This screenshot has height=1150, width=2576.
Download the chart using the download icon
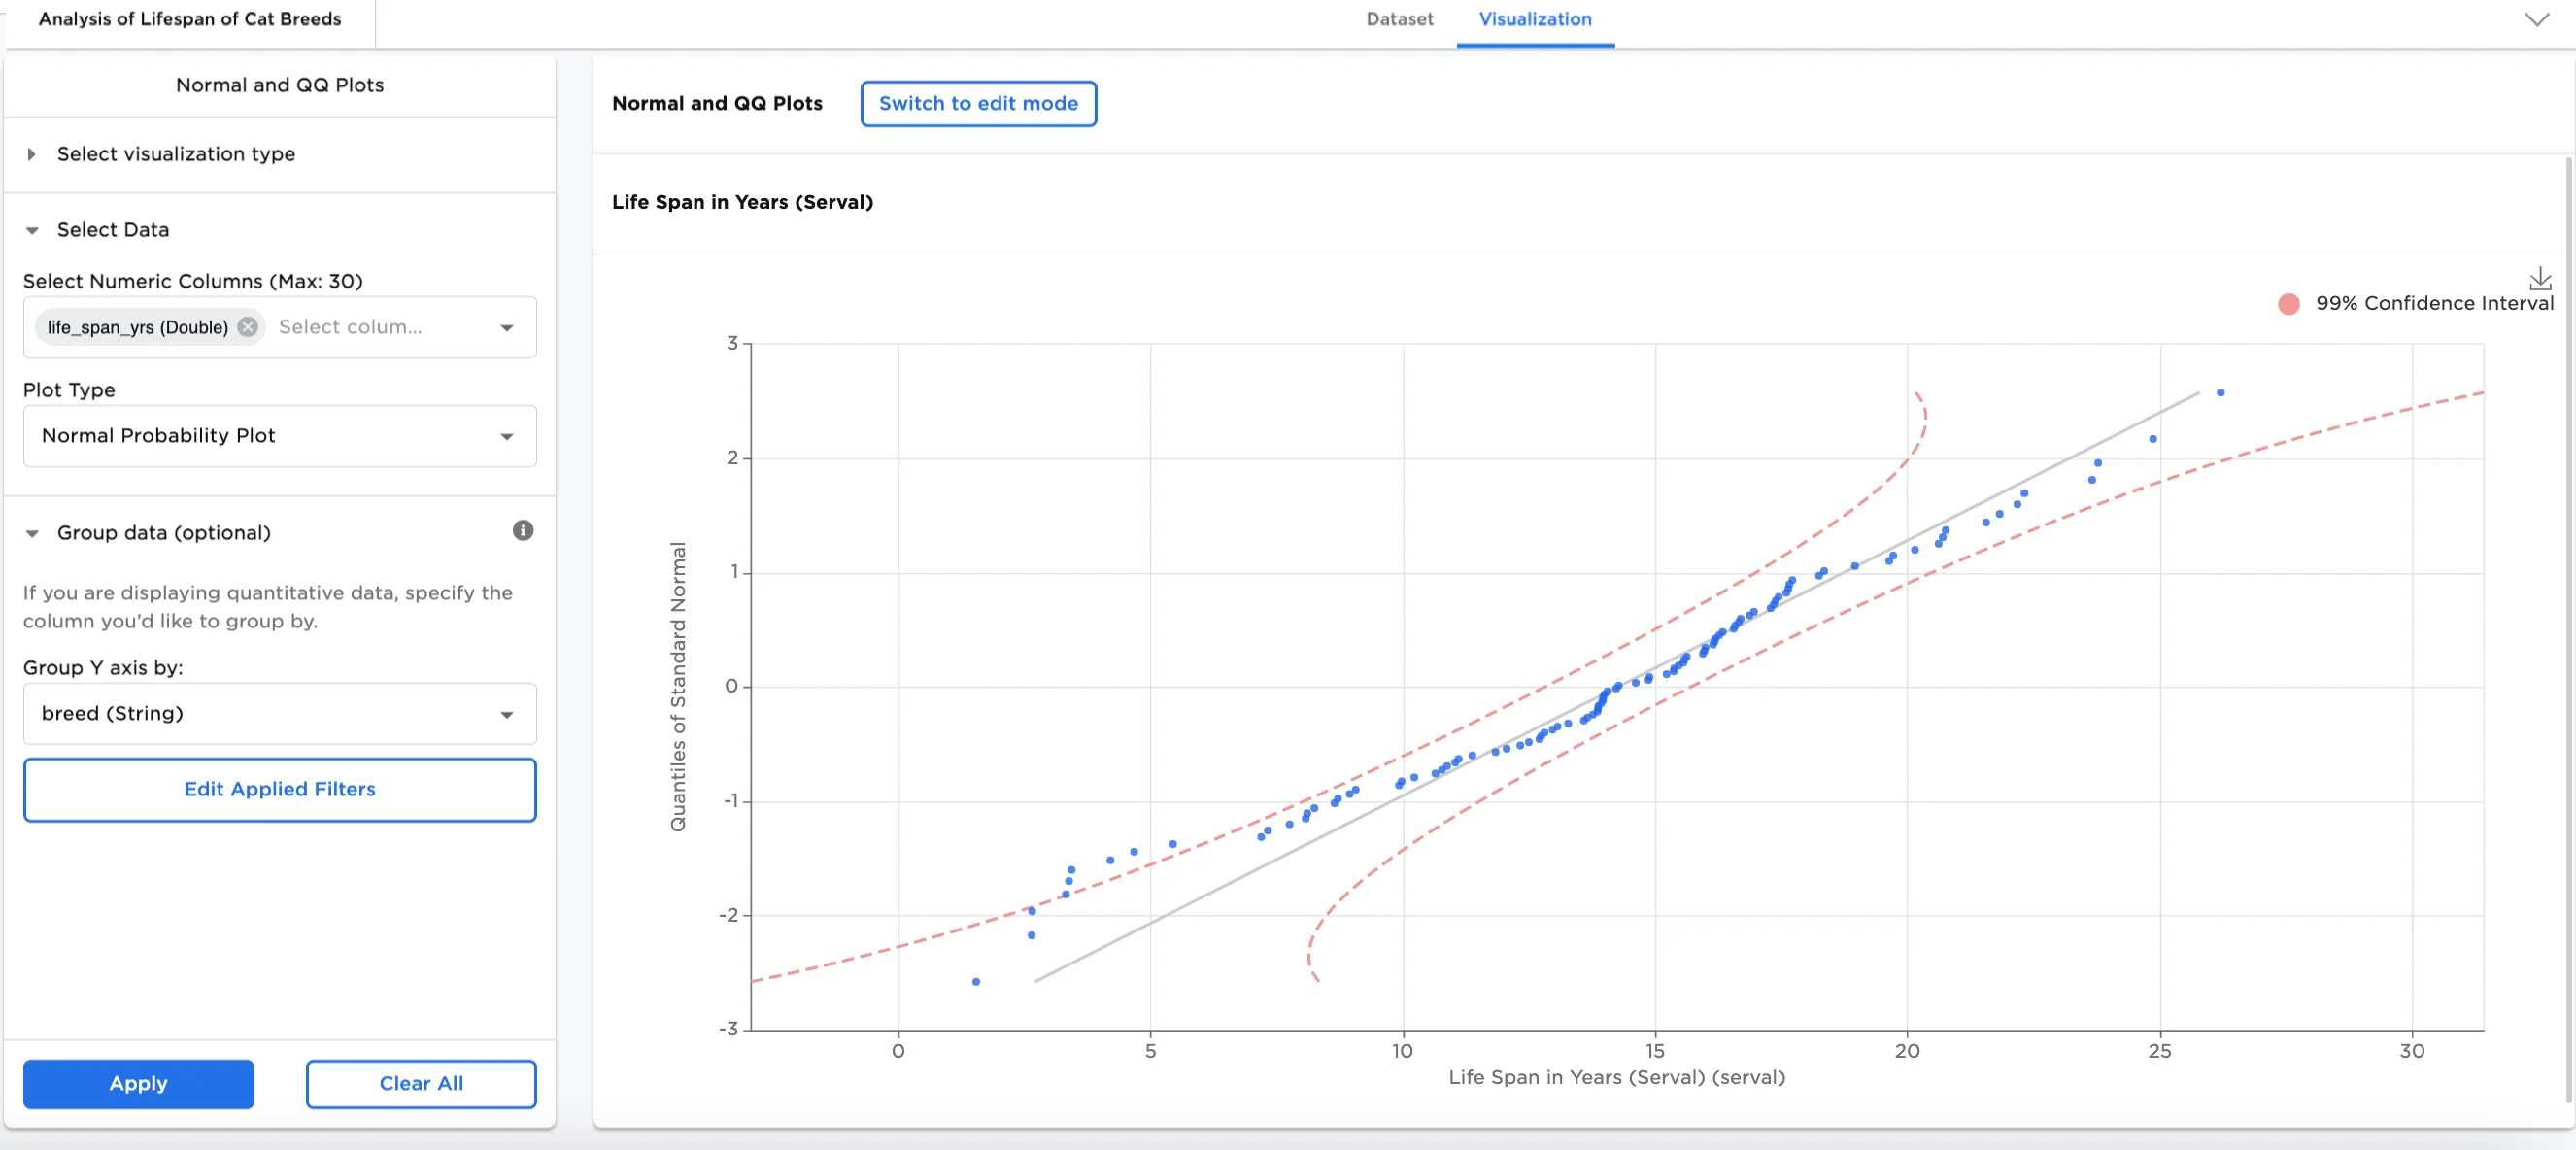[x=2539, y=278]
